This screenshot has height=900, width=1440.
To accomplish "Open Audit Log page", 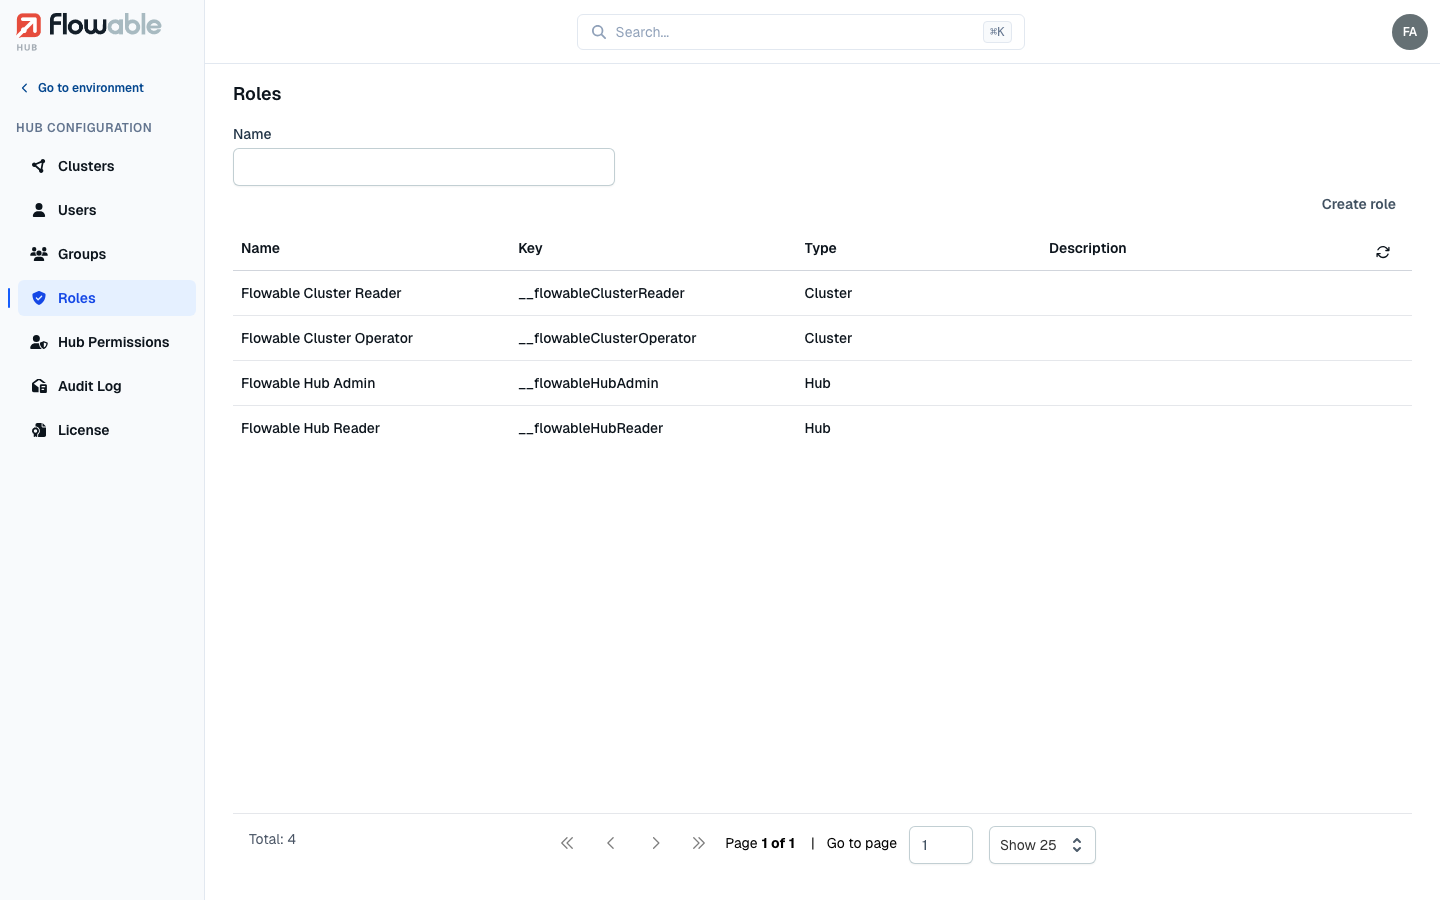I will click(x=107, y=386).
